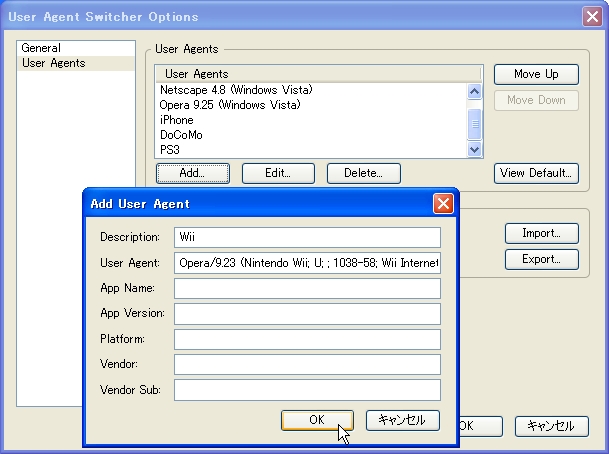
Task: Select General in the left category list
Action: (76, 48)
